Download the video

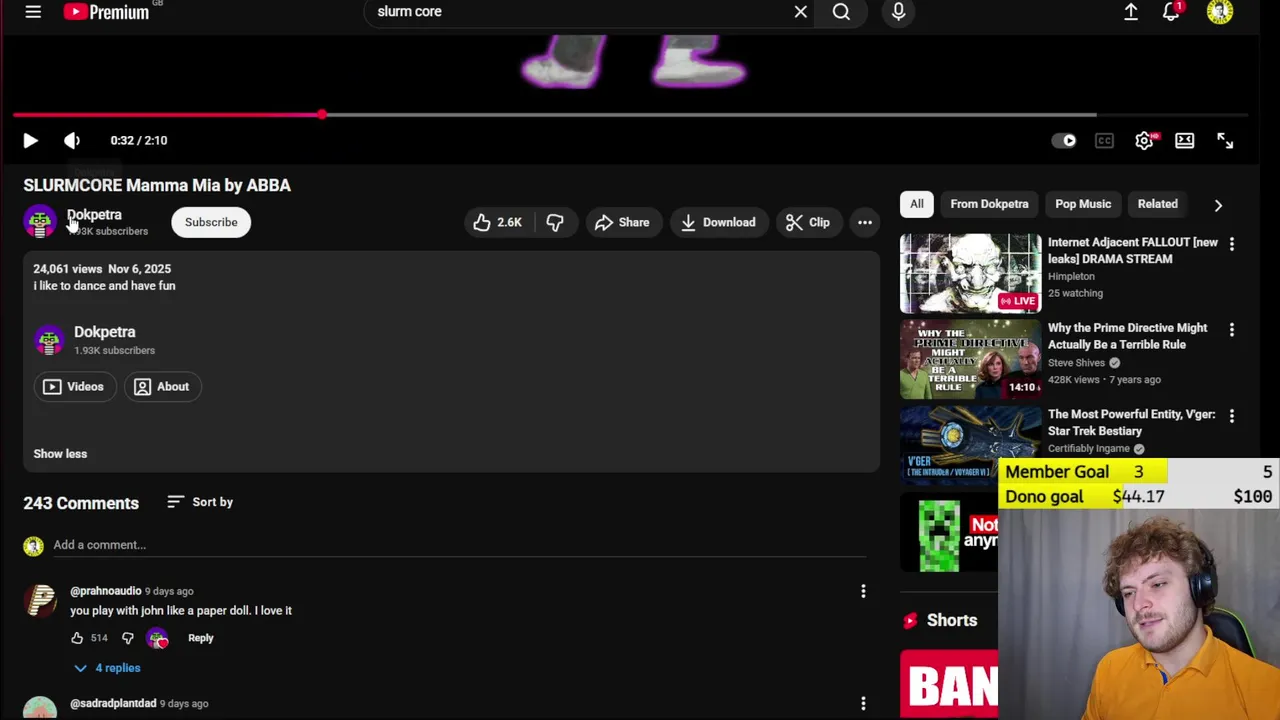(718, 222)
